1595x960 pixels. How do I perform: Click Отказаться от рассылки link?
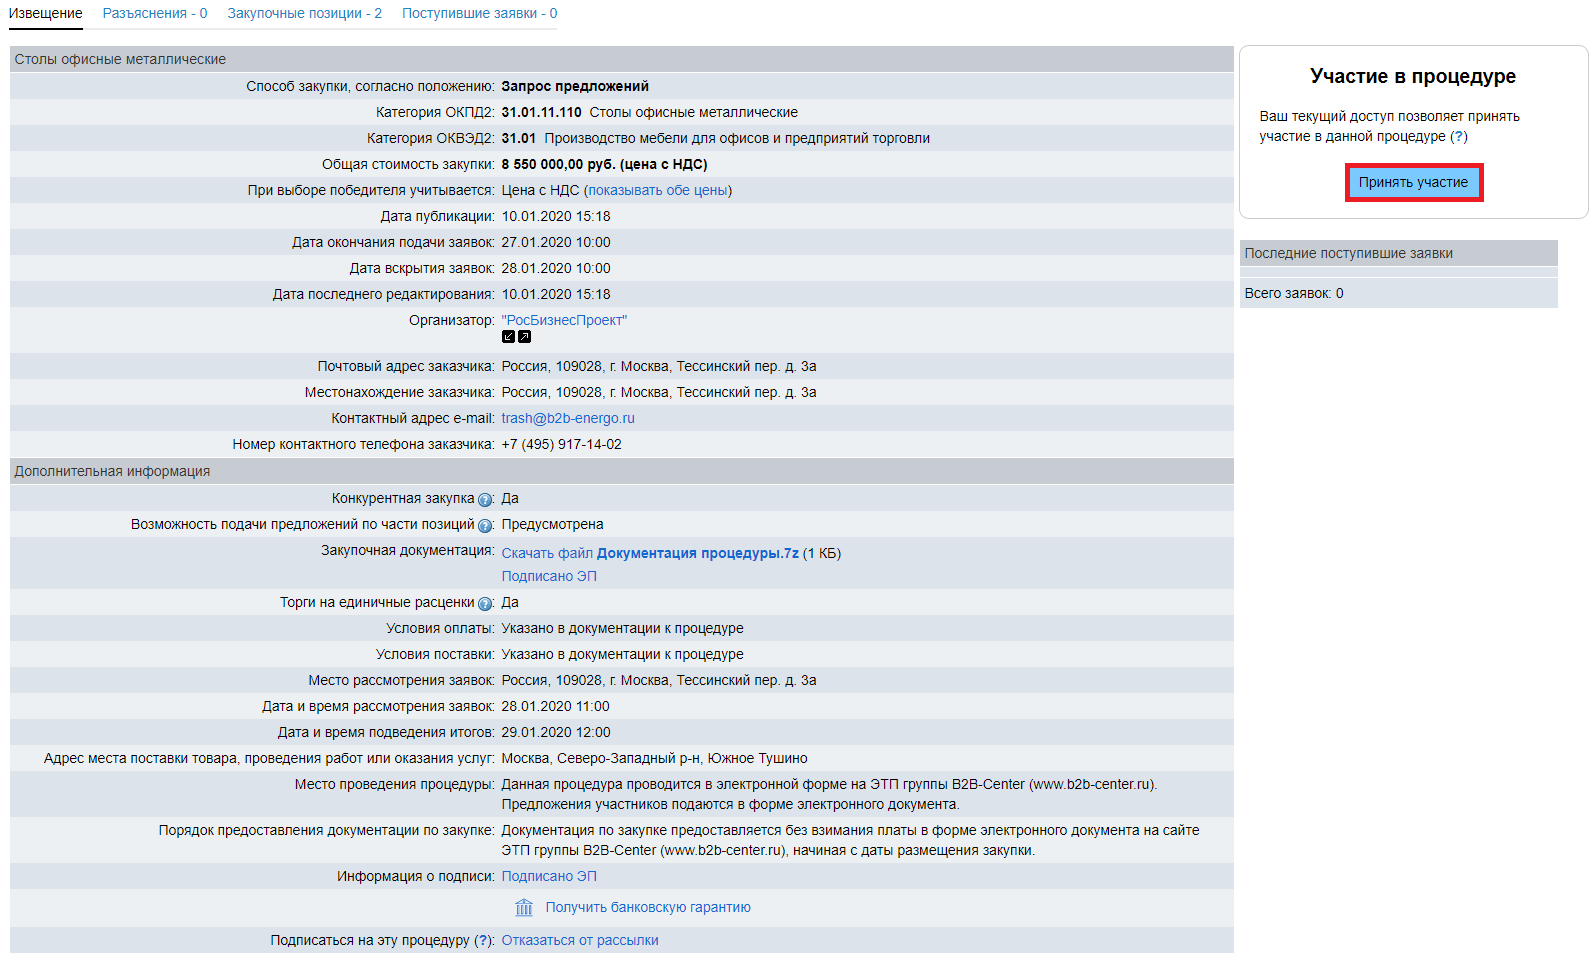point(580,941)
